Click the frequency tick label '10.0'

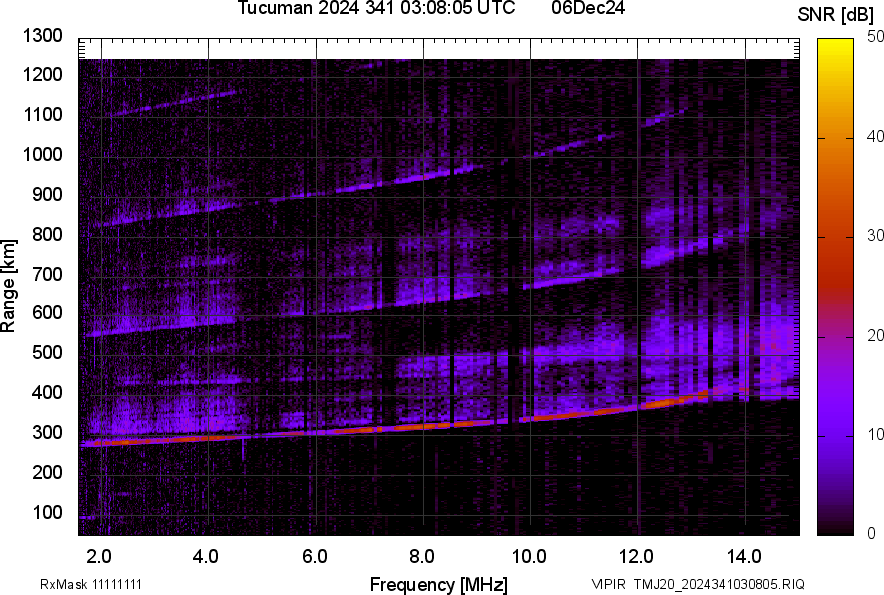coord(528,557)
